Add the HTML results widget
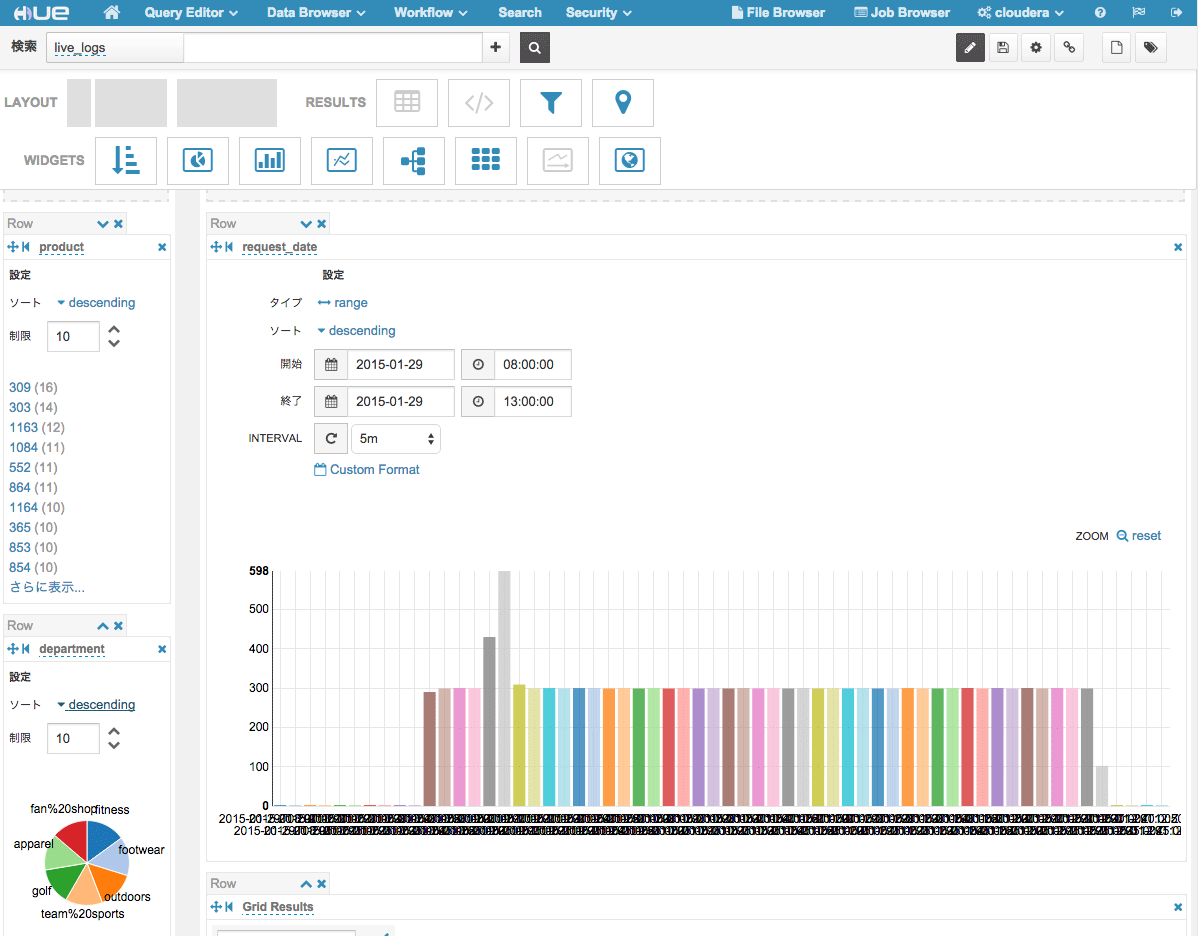Image resolution: width=1198 pixels, height=936 pixels. (479, 102)
